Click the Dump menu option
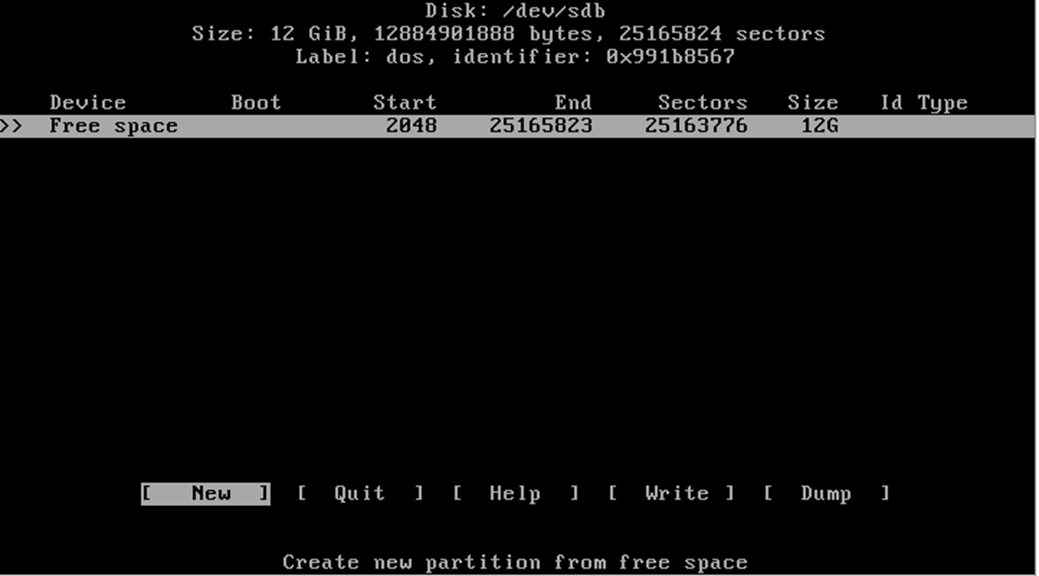The image size is (1039, 576). [826, 493]
